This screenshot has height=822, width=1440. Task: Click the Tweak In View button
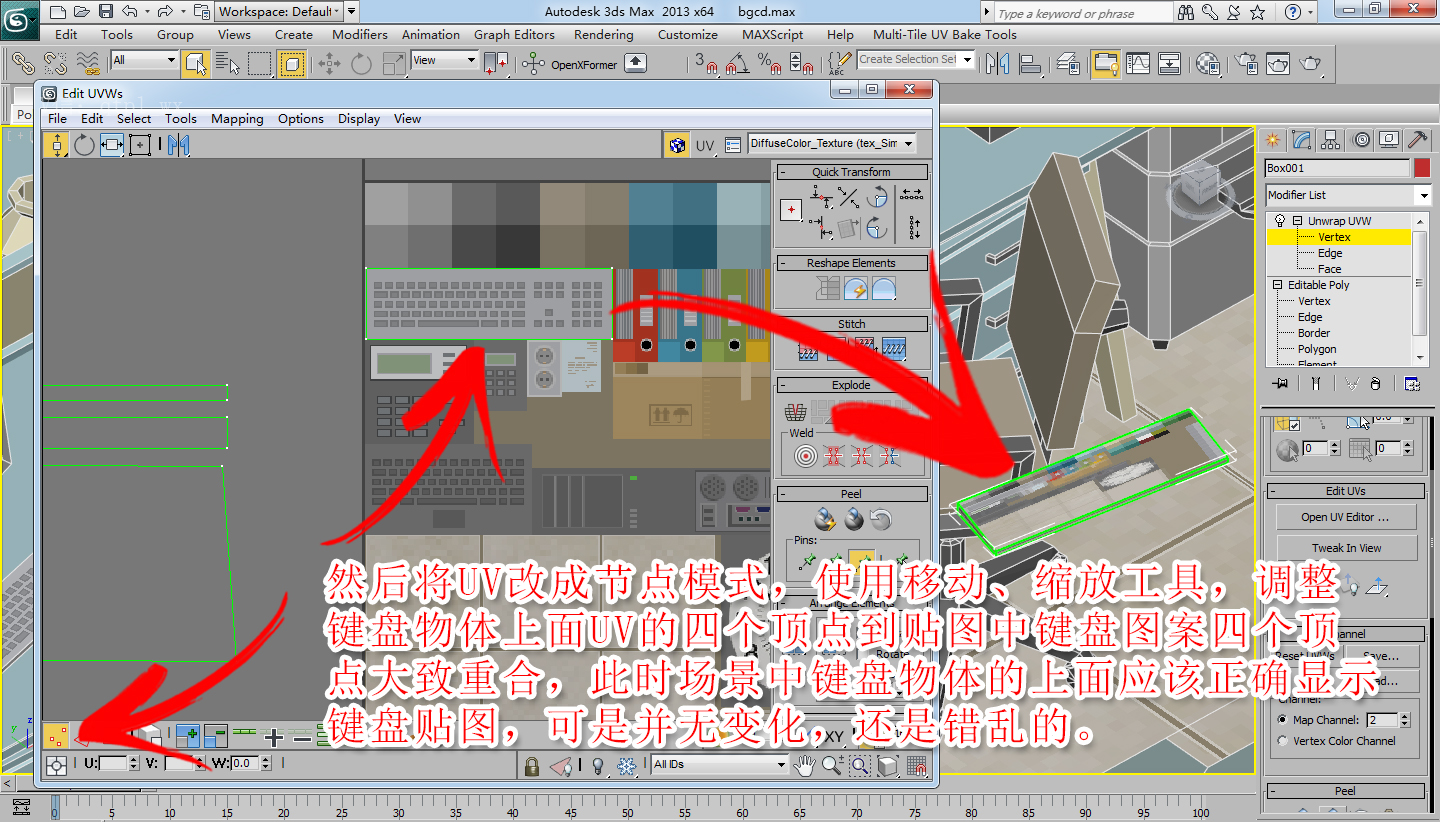tap(1345, 547)
